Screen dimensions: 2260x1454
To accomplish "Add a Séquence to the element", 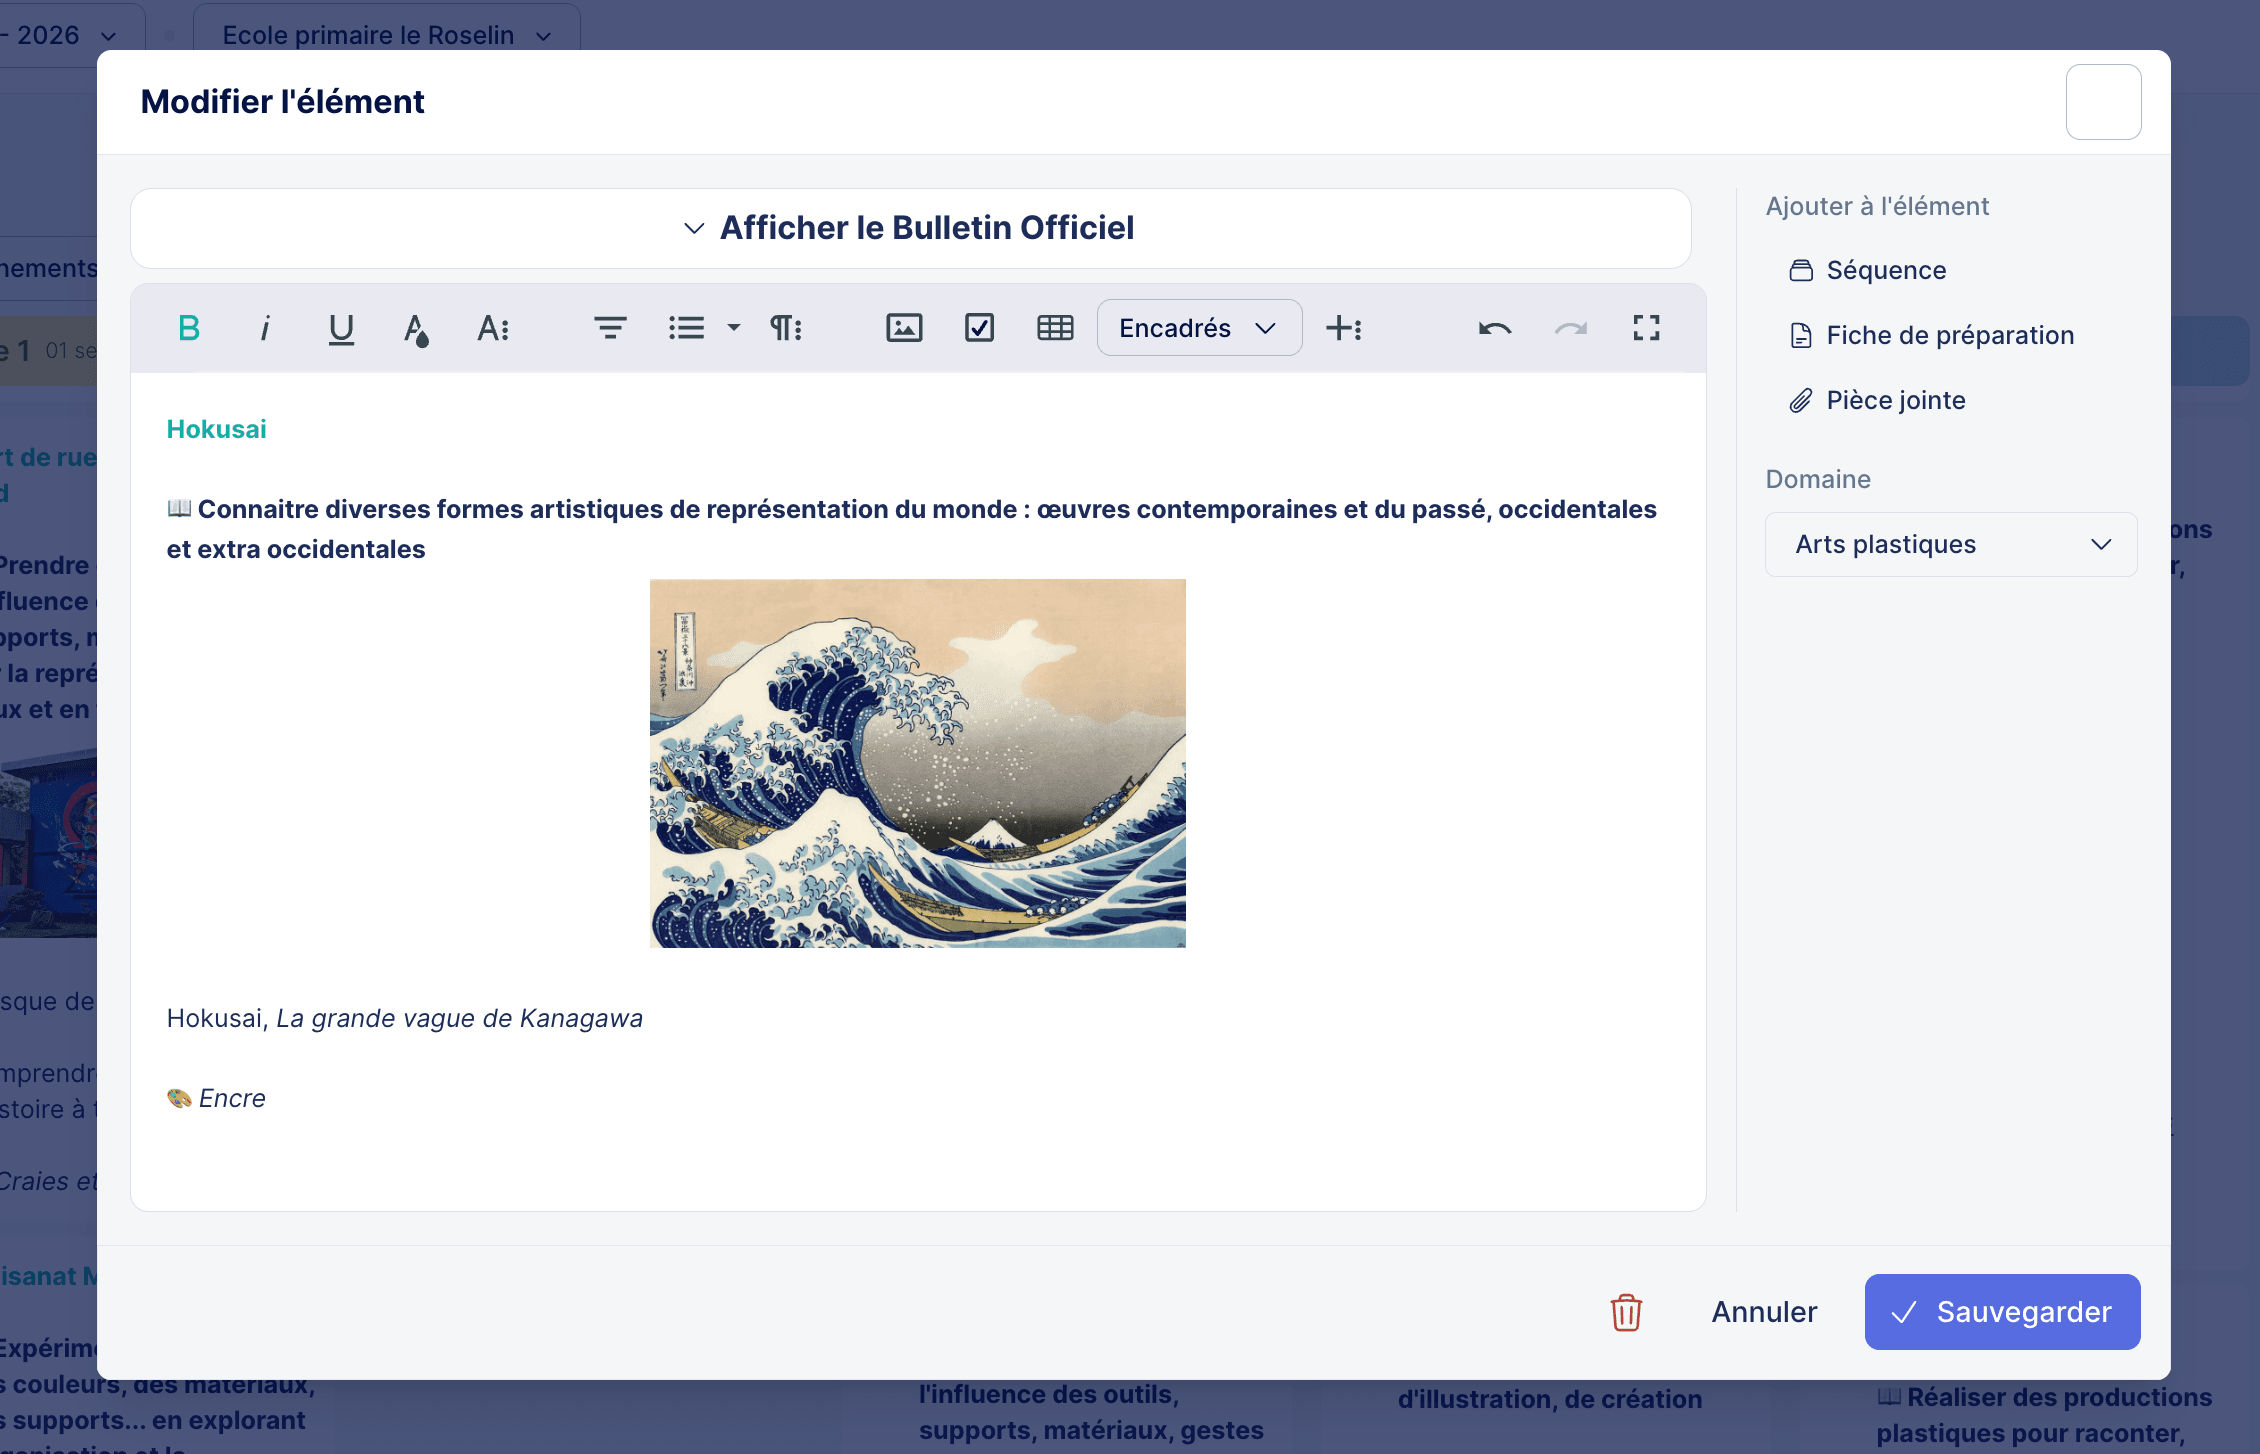I will tap(1885, 269).
